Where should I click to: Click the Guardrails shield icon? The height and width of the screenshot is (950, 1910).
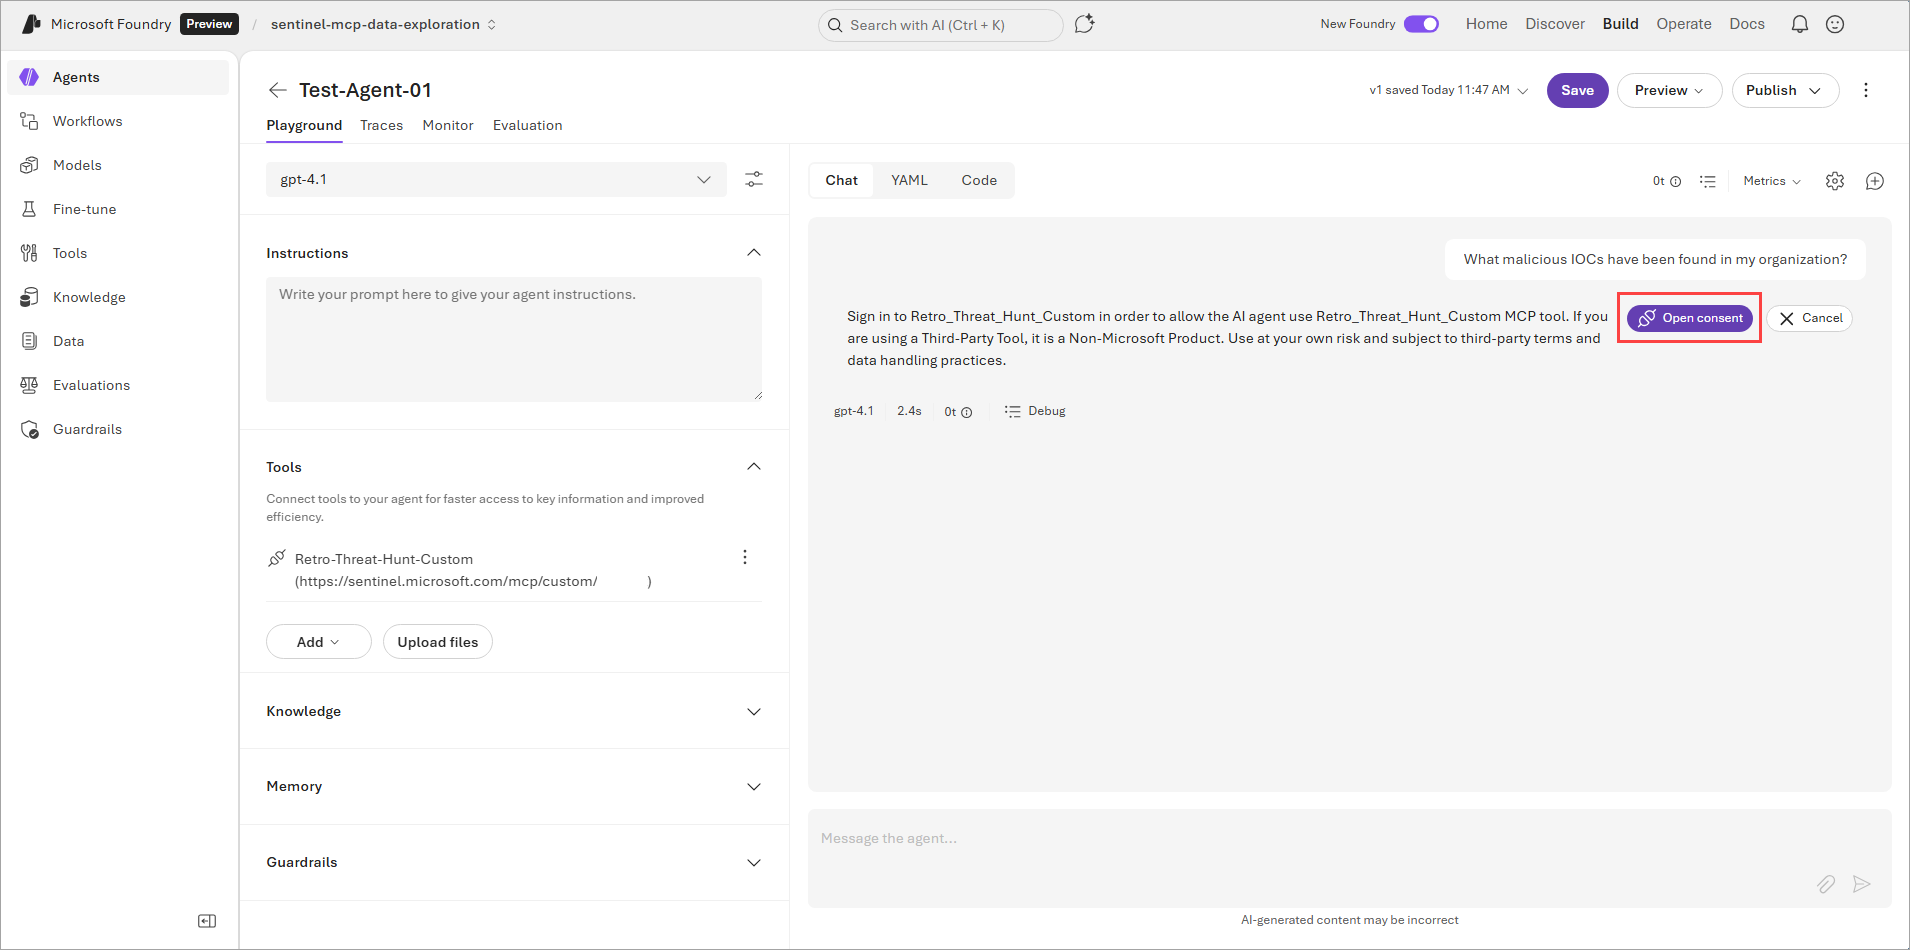pos(29,429)
